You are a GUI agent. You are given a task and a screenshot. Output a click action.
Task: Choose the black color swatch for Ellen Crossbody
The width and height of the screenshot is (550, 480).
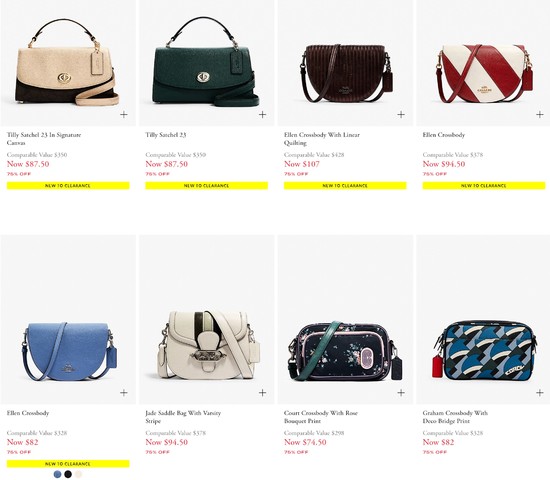tap(68, 474)
